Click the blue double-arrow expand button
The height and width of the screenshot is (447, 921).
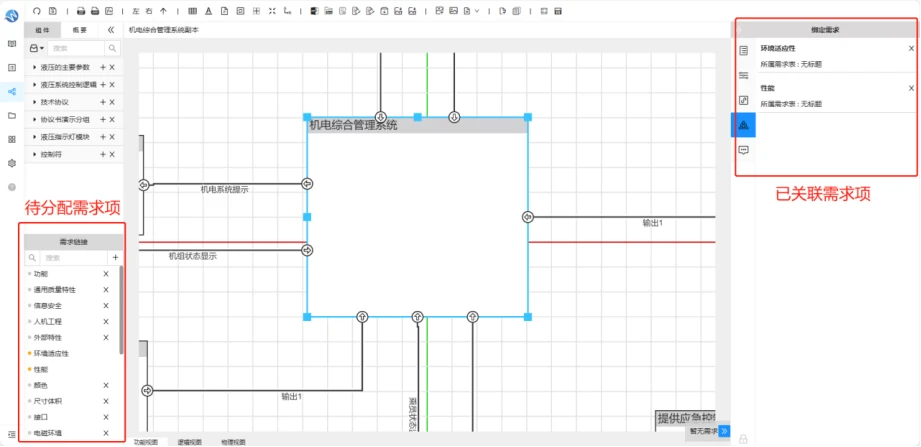click(724, 431)
